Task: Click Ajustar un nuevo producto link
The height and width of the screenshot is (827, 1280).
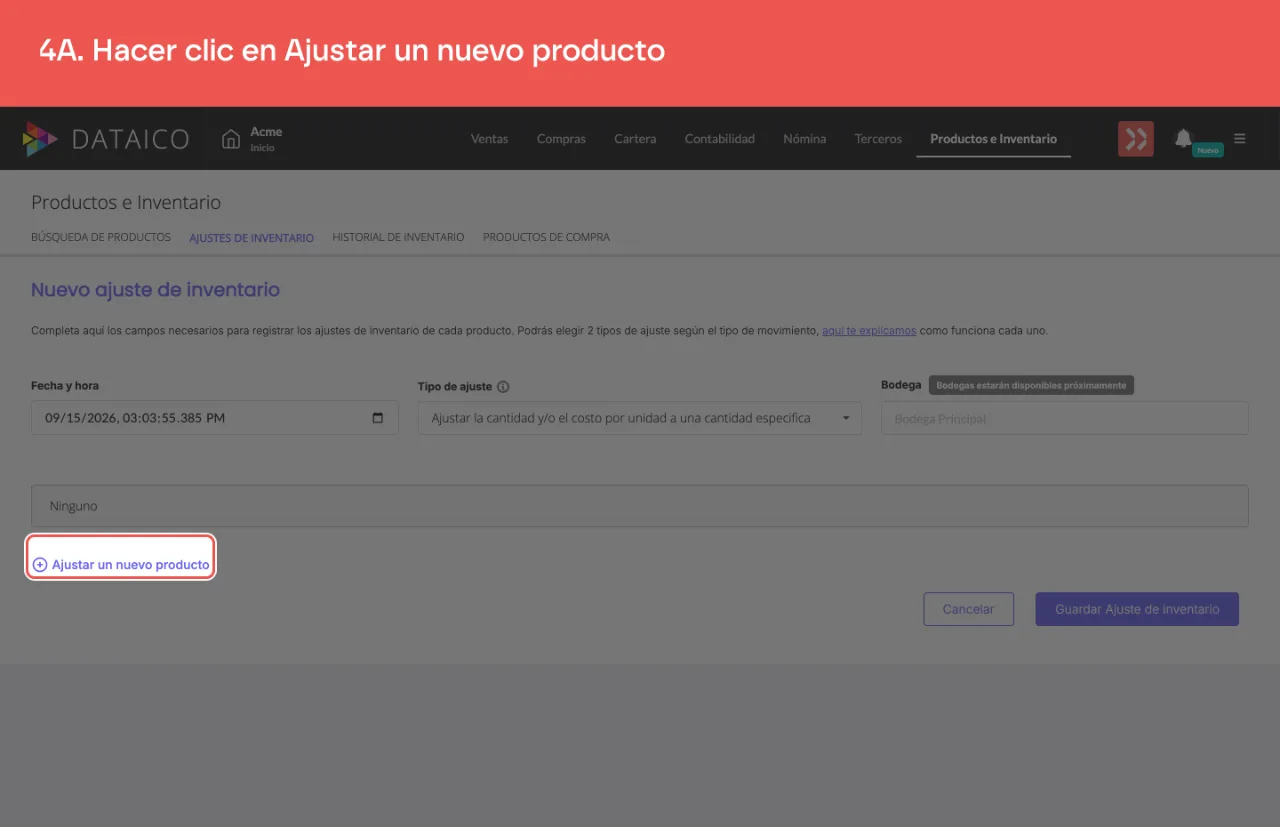Action: tap(121, 565)
